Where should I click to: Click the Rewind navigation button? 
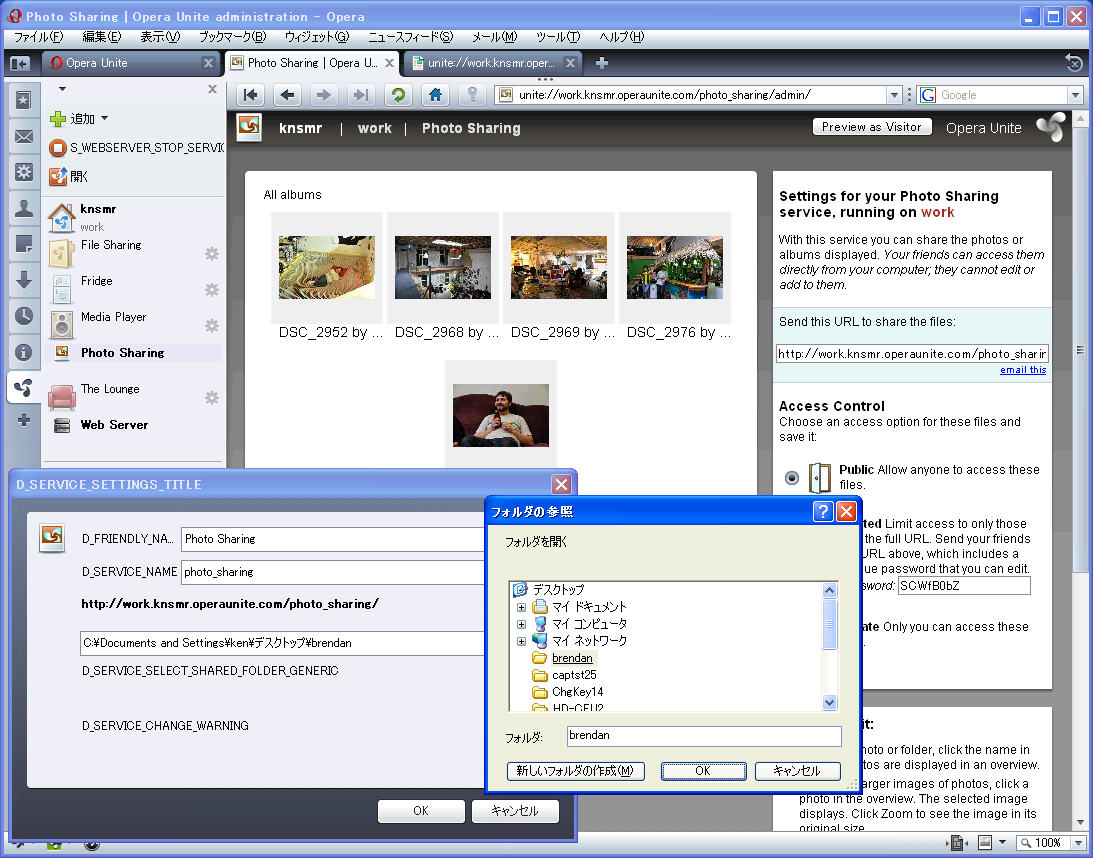(x=251, y=95)
